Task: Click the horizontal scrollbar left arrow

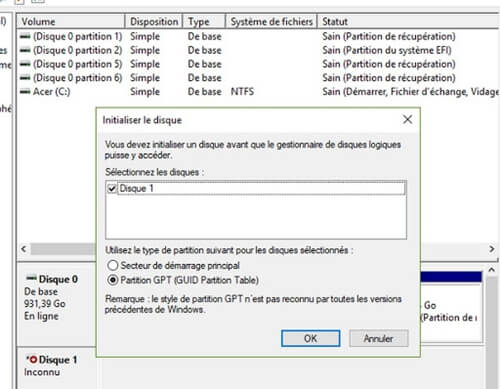Action: pyautogui.click(x=24, y=249)
